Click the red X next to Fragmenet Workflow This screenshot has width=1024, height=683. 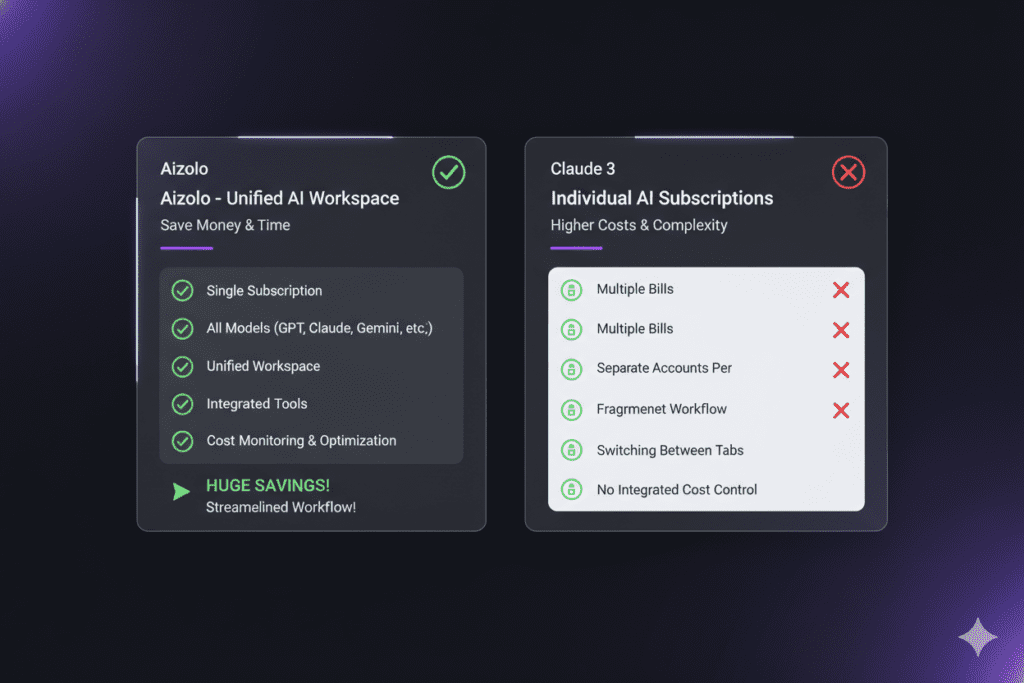tap(841, 410)
